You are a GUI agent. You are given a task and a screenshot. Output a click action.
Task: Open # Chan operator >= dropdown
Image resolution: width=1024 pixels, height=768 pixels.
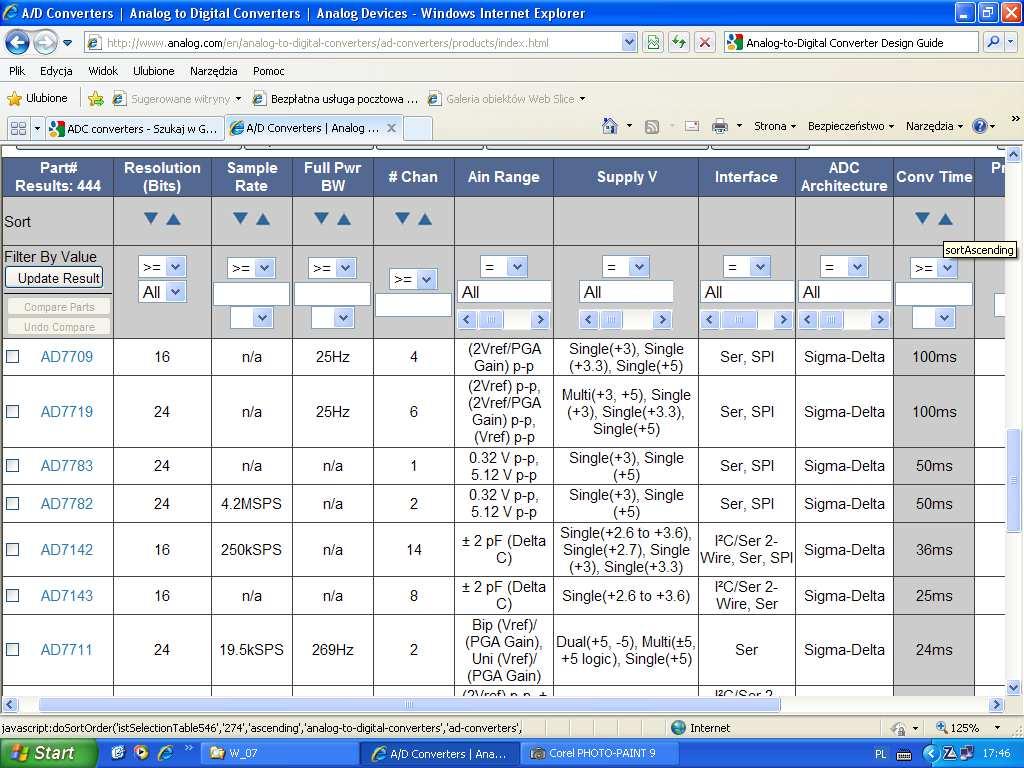tap(413, 280)
